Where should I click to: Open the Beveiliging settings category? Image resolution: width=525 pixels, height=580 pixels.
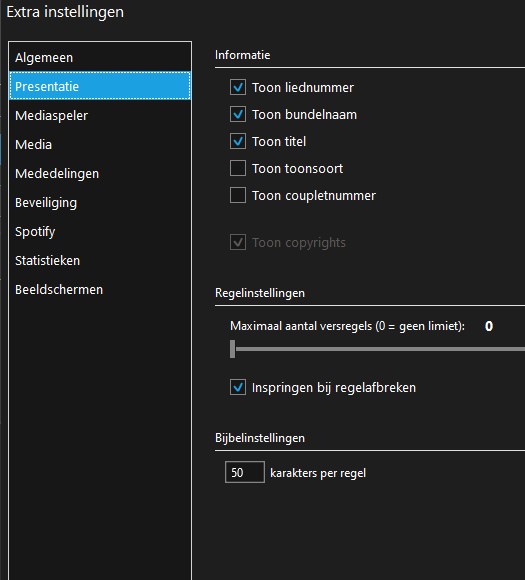click(100, 202)
